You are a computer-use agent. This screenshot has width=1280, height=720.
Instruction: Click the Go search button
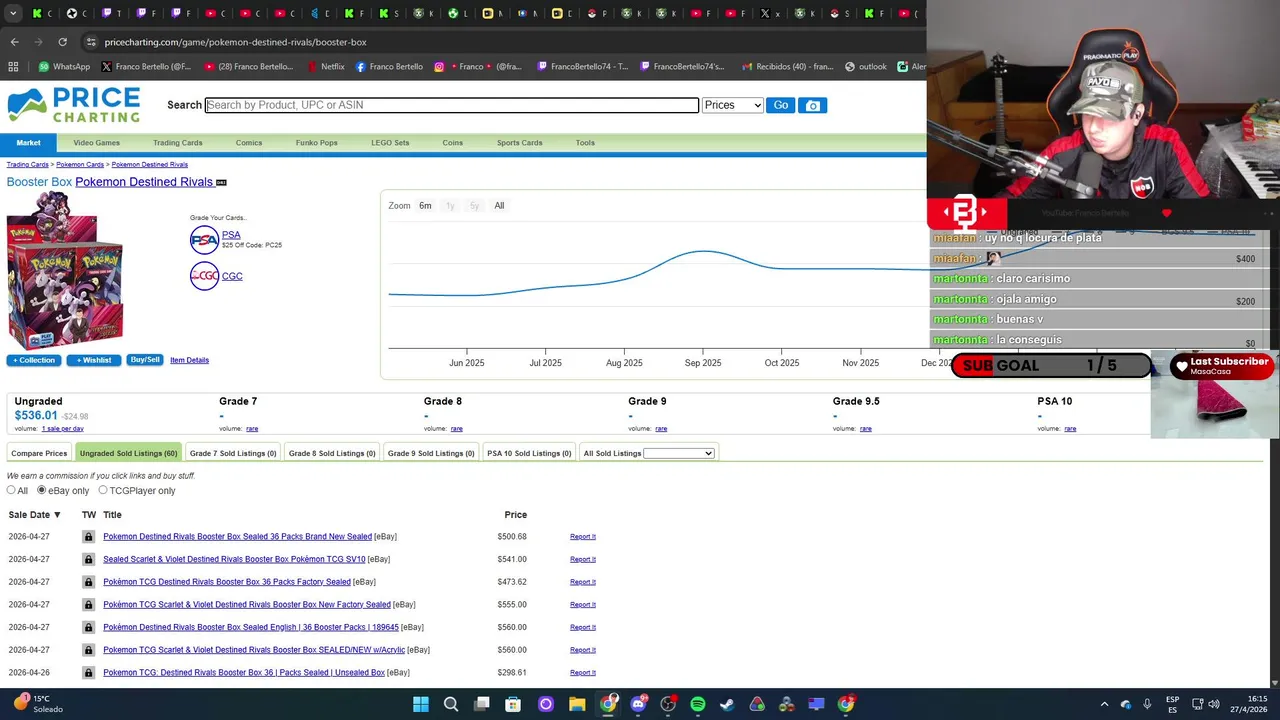[x=780, y=105]
